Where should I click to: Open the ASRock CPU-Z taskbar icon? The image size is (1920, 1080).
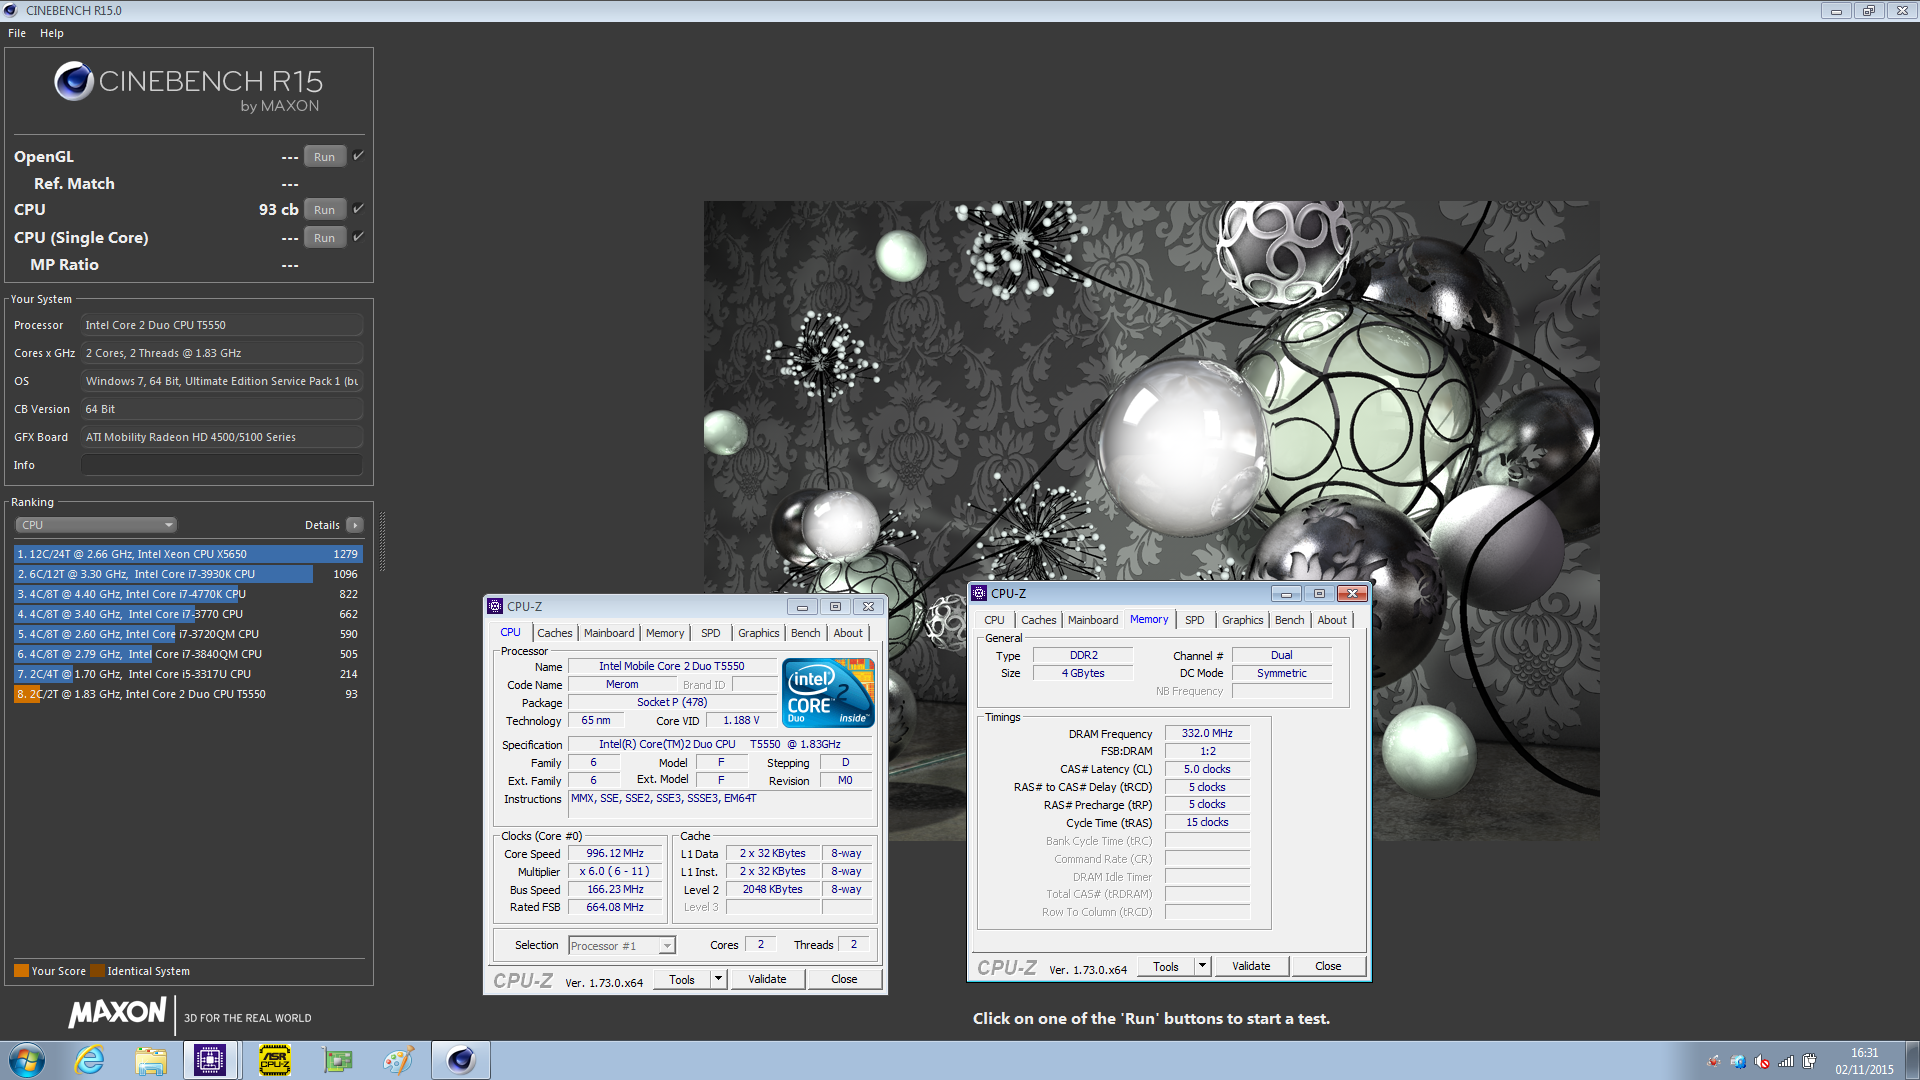275,1060
